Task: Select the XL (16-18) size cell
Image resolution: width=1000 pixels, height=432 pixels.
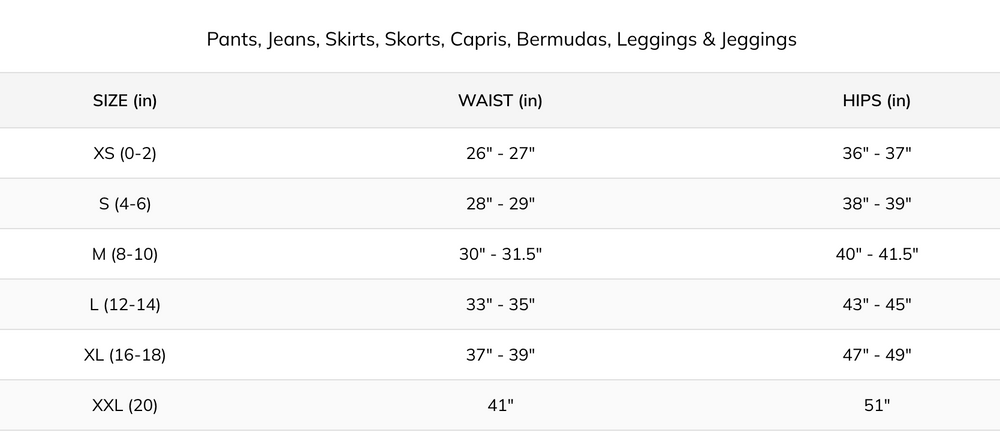Action: tap(125, 355)
